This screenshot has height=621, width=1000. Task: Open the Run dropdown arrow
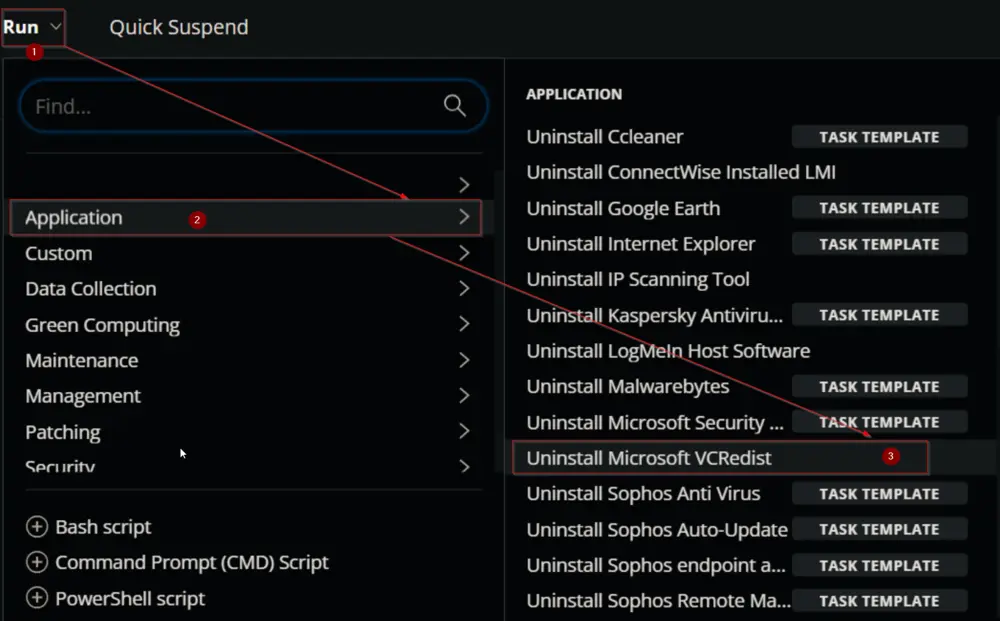[x=55, y=27]
